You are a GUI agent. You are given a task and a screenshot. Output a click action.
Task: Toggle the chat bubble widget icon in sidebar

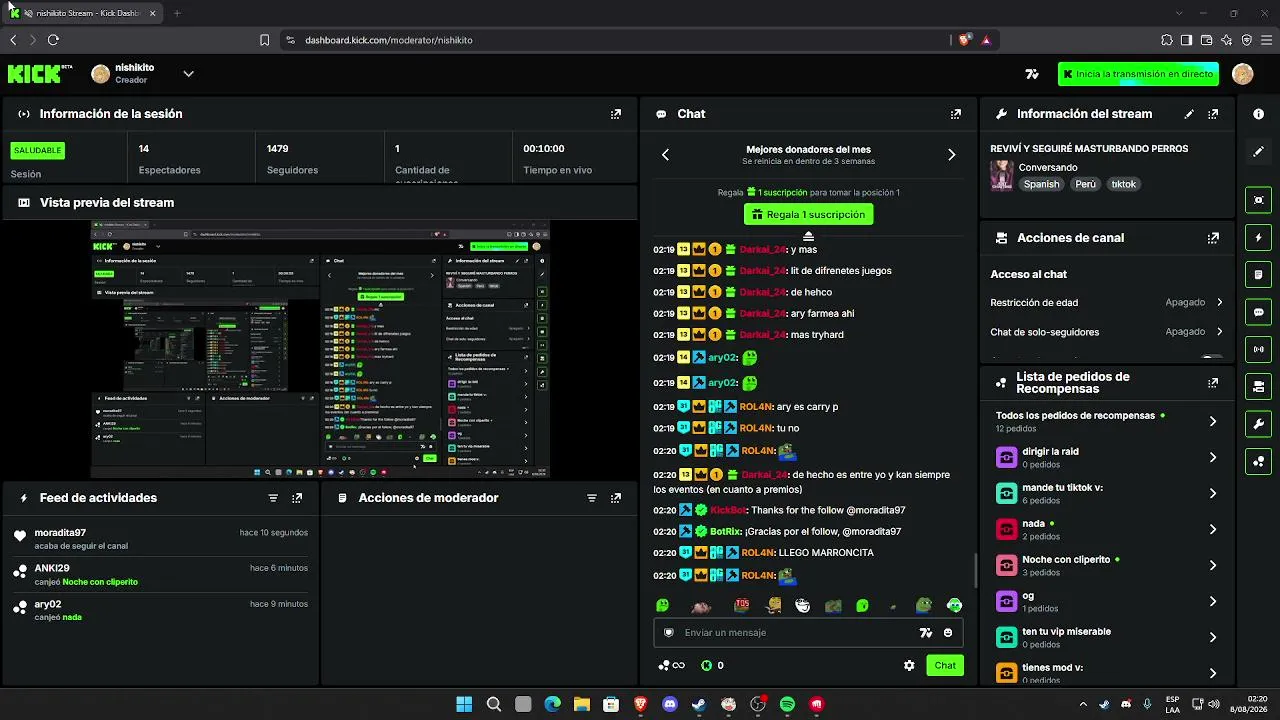point(1258,312)
